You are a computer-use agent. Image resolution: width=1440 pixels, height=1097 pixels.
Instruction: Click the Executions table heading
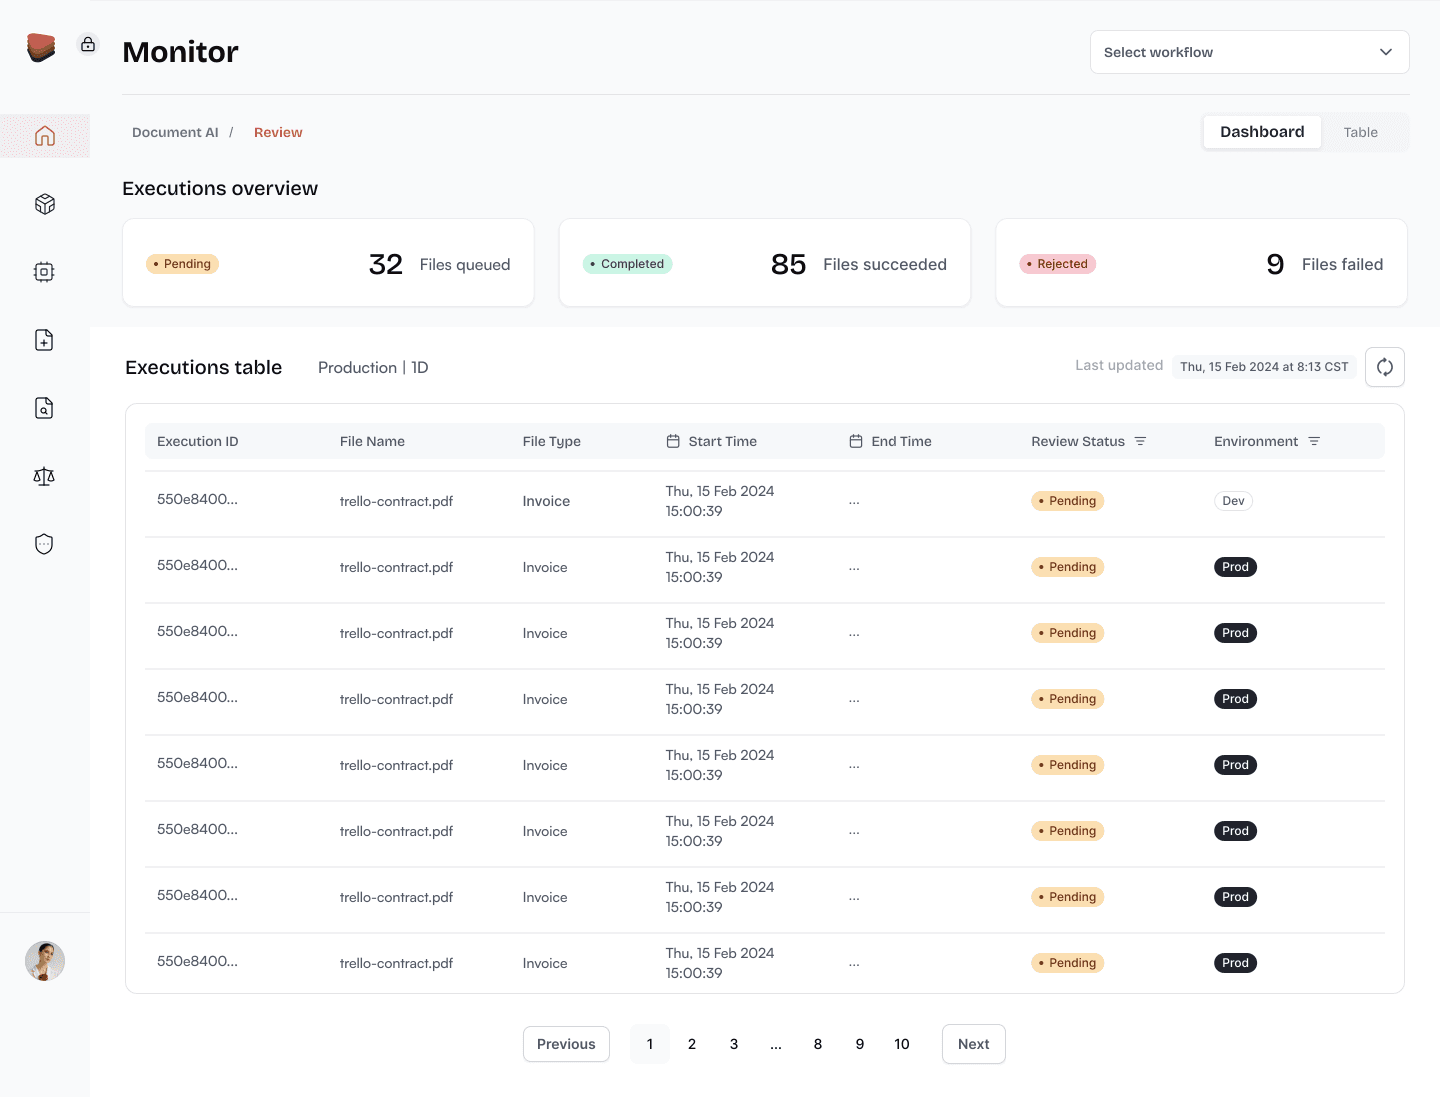204,368
